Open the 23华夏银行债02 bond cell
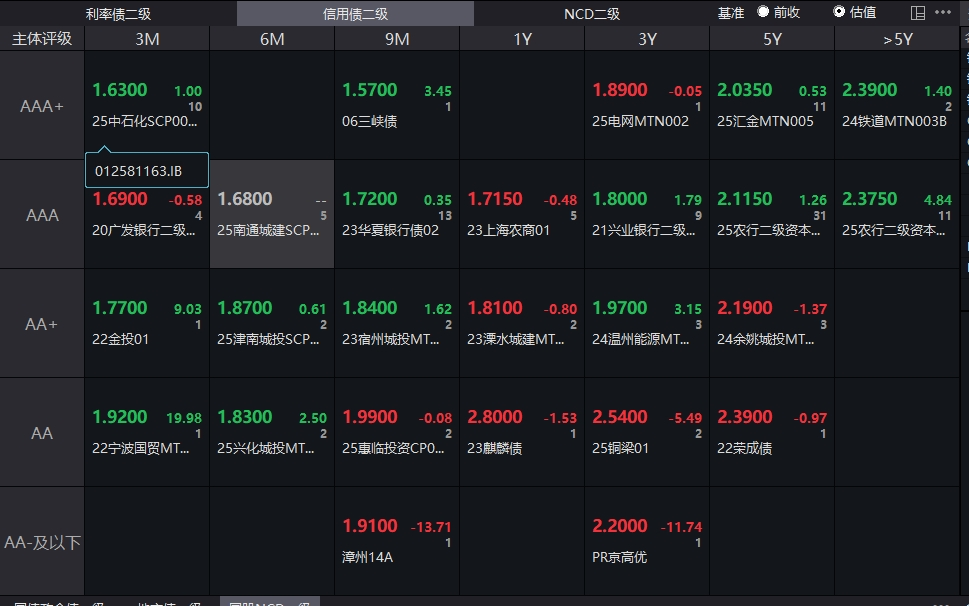The height and width of the screenshot is (606, 969). [x=397, y=215]
